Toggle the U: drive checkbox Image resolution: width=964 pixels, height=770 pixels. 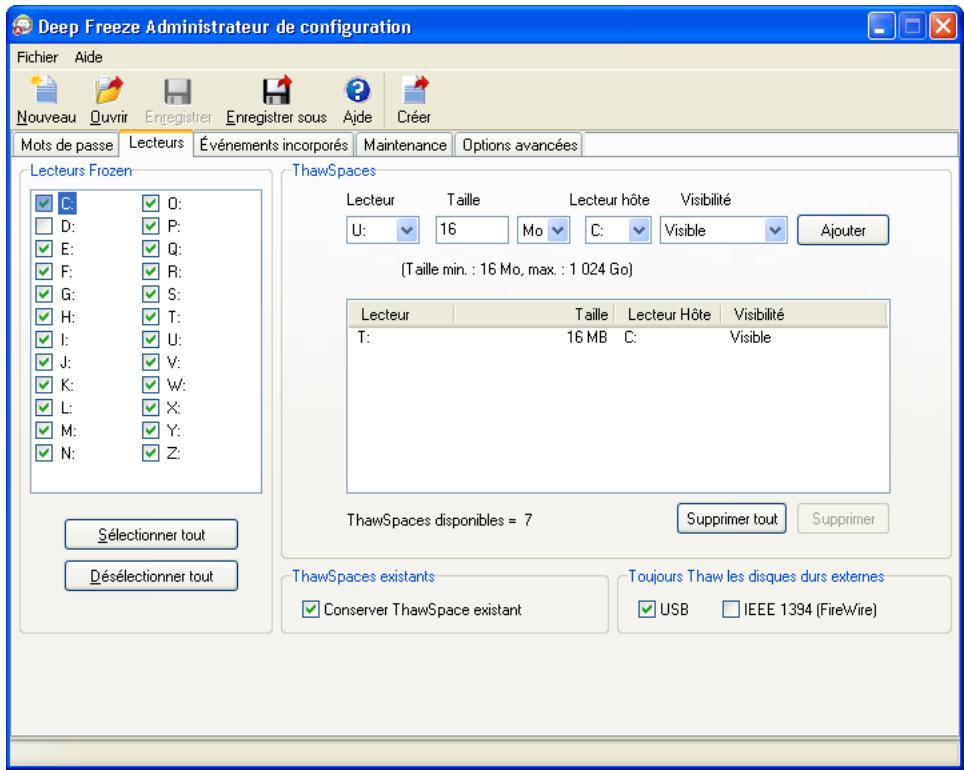(x=151, y=339)
